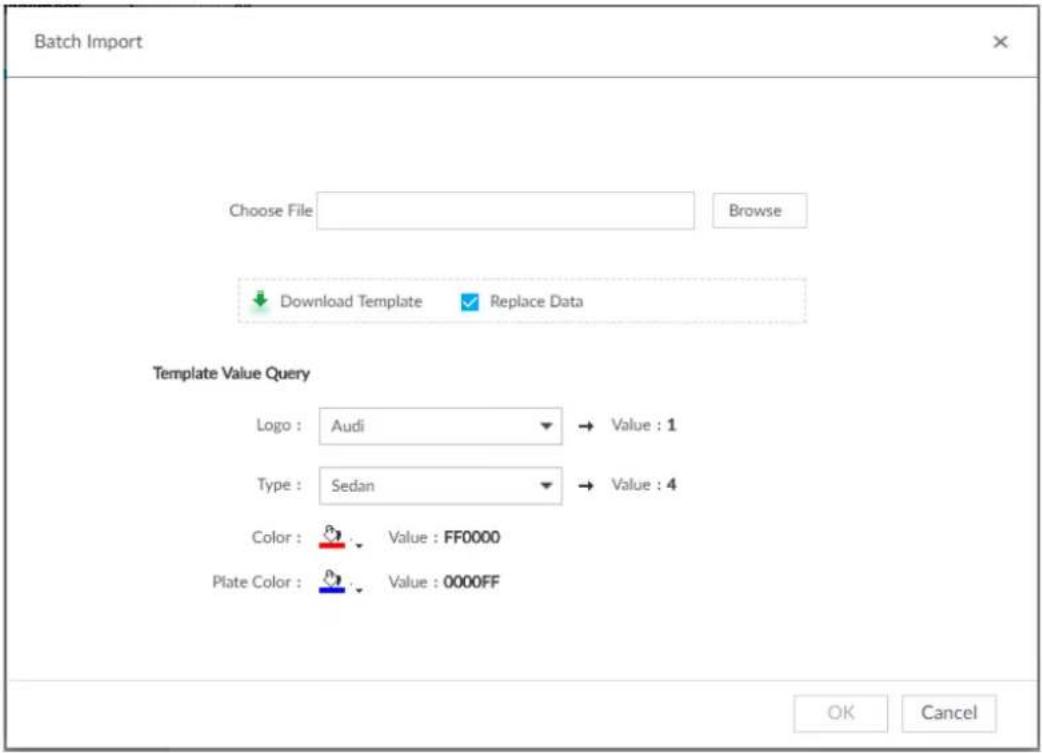
Task: Click the Replace Data label
Action: click(x=536, y=302)
